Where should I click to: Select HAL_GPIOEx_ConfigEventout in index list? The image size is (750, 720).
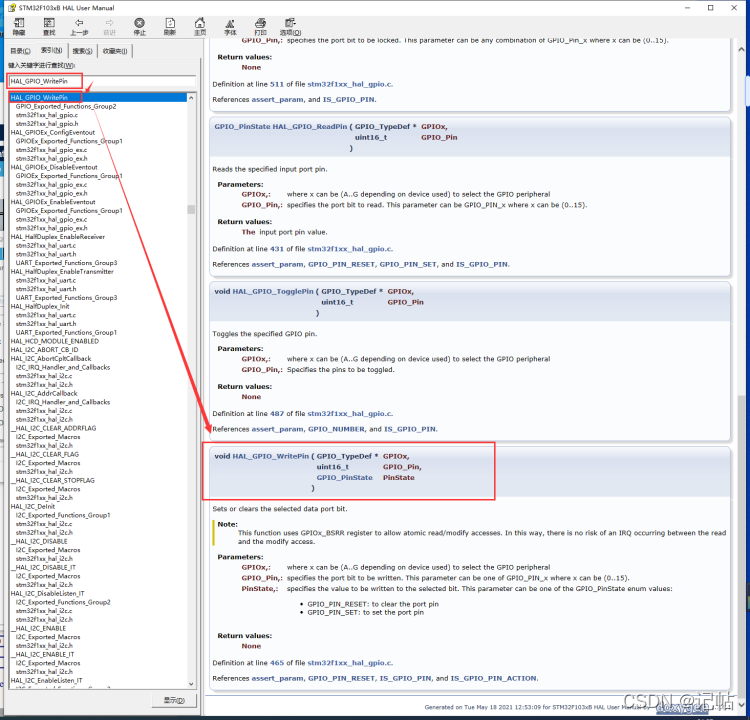tap(53, 133)
